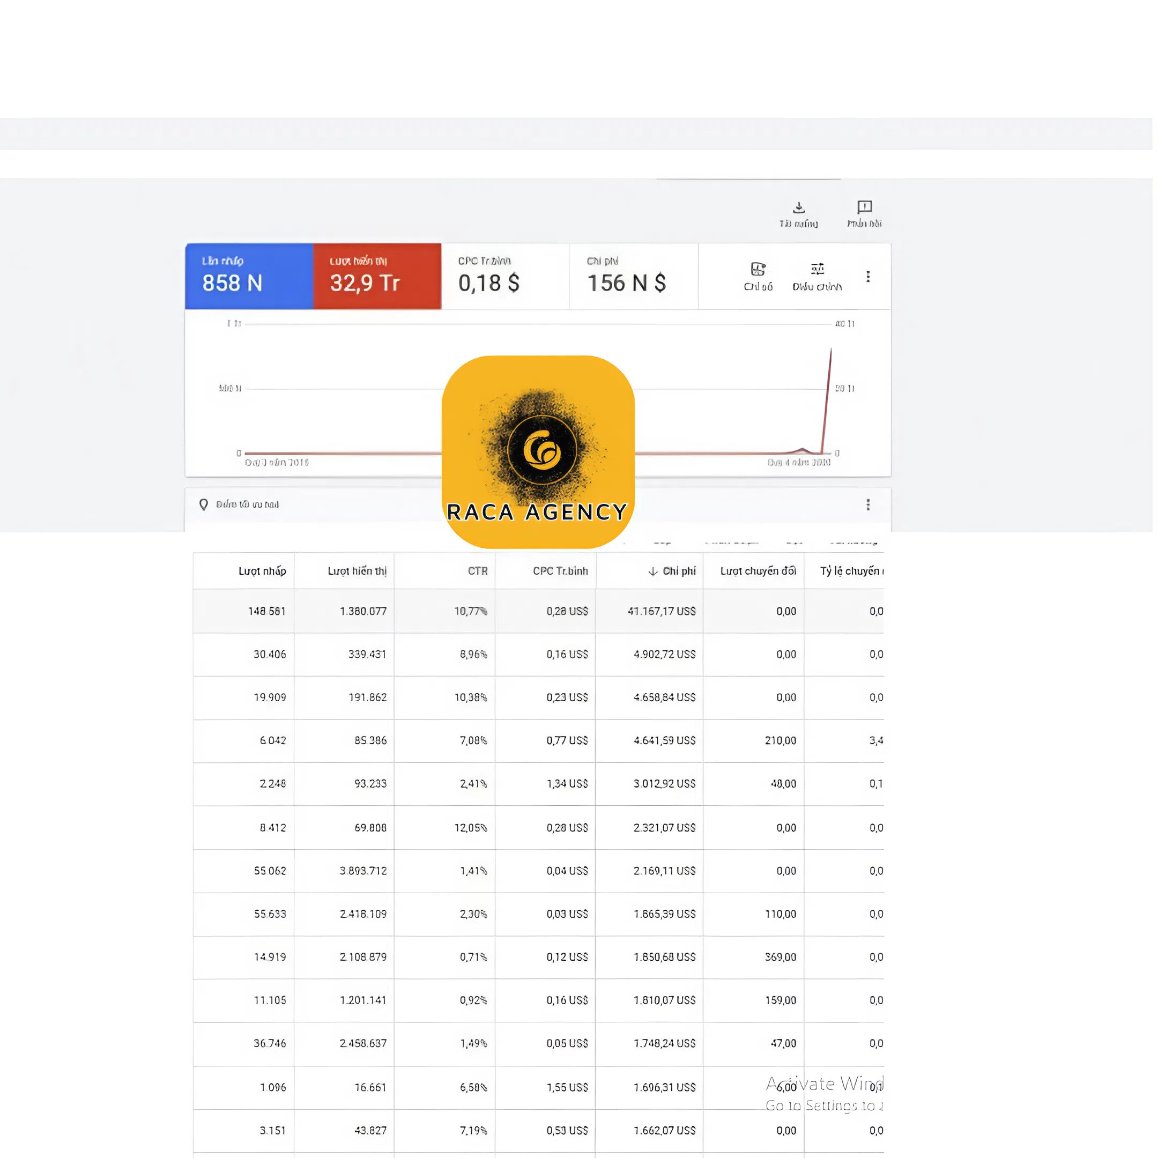
Task: Click the impressions cell 1.380.077
Action: [x=363, y=611]
